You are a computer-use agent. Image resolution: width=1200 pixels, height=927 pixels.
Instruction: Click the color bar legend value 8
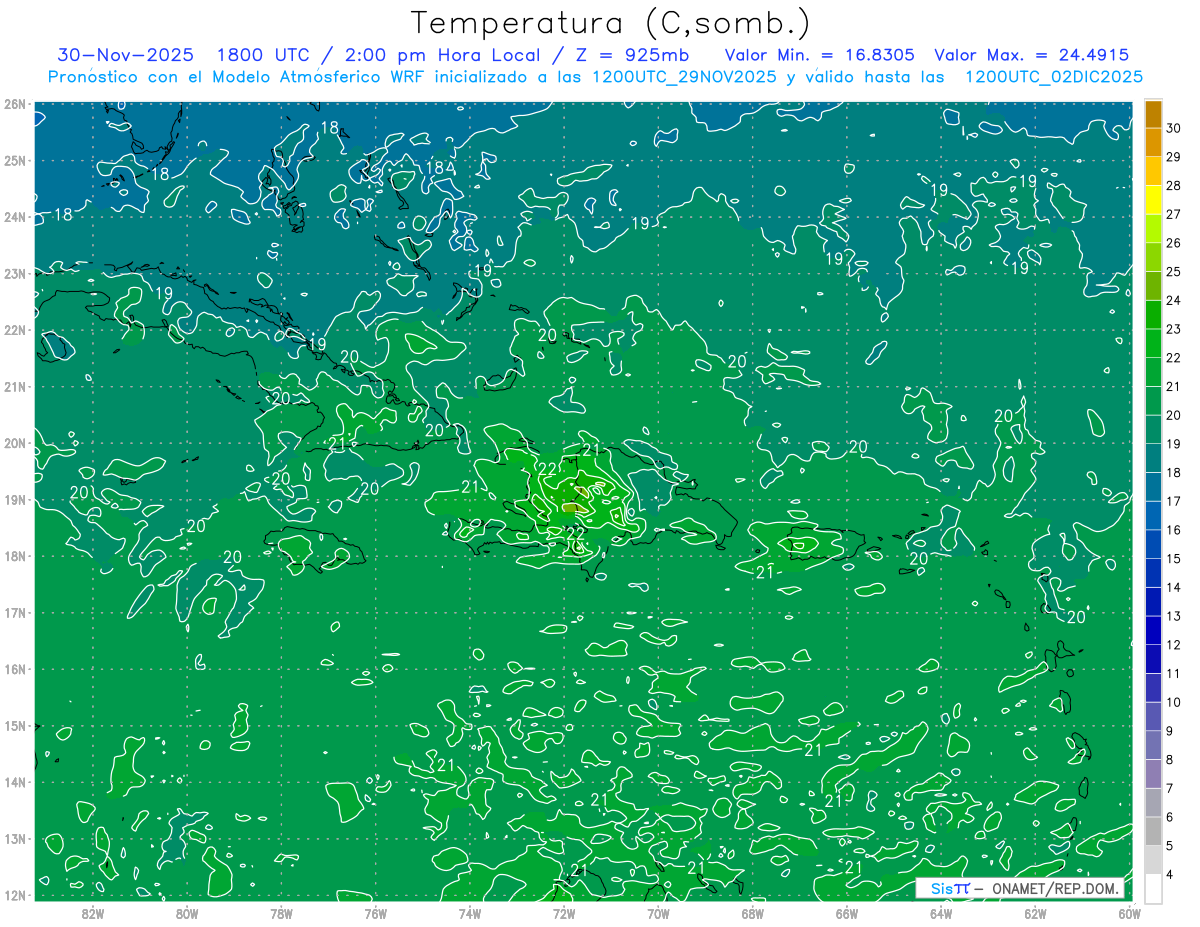(x=1172, y=759)
